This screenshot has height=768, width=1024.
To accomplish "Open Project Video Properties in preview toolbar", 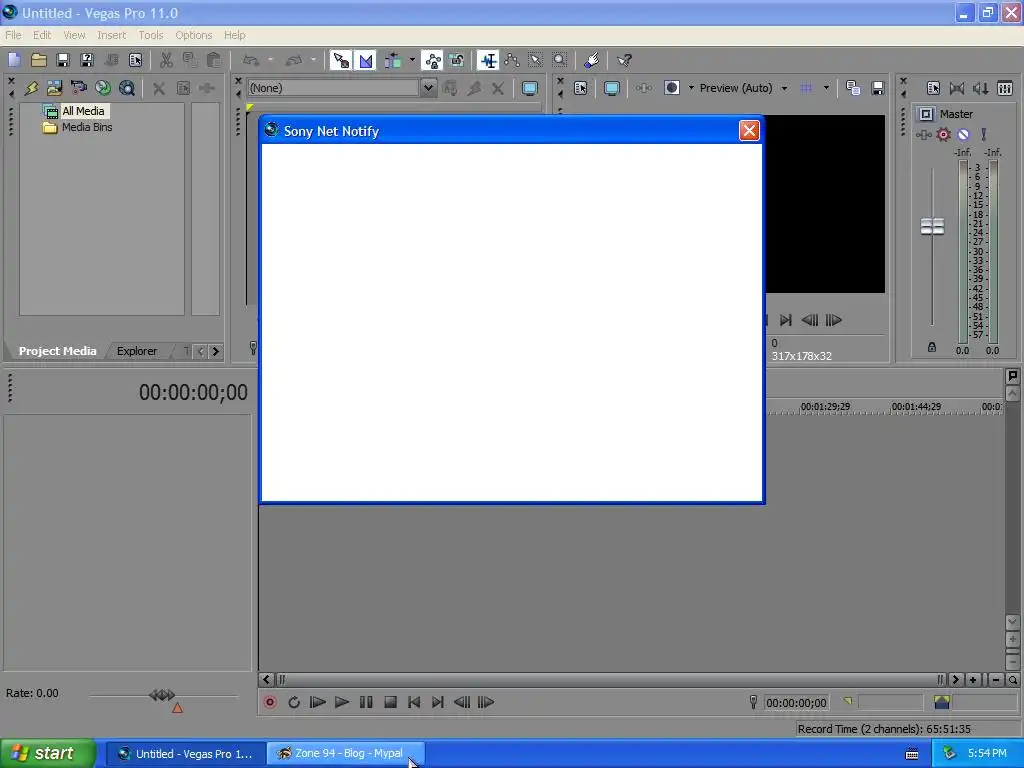I will [581, 88].
